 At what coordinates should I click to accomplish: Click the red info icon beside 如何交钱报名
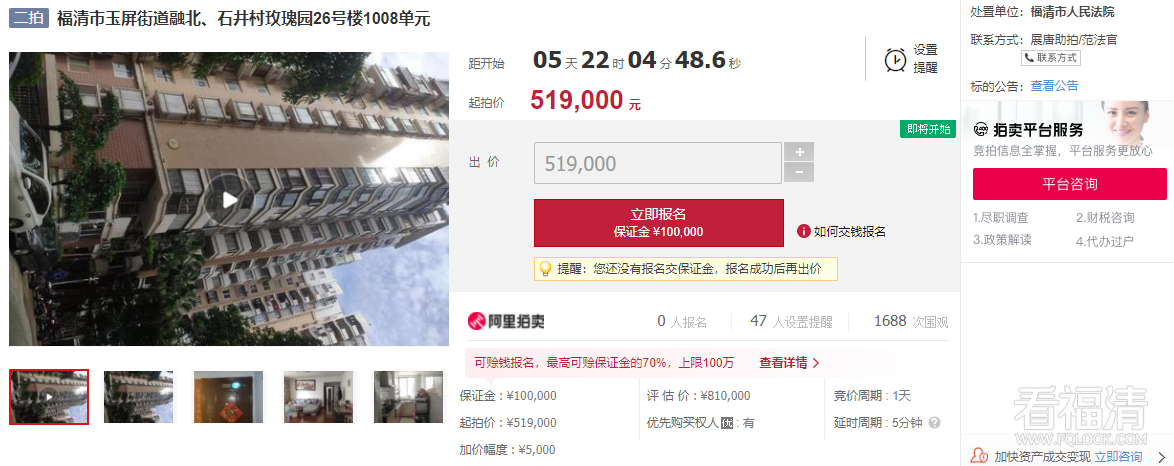click(803, 232)
